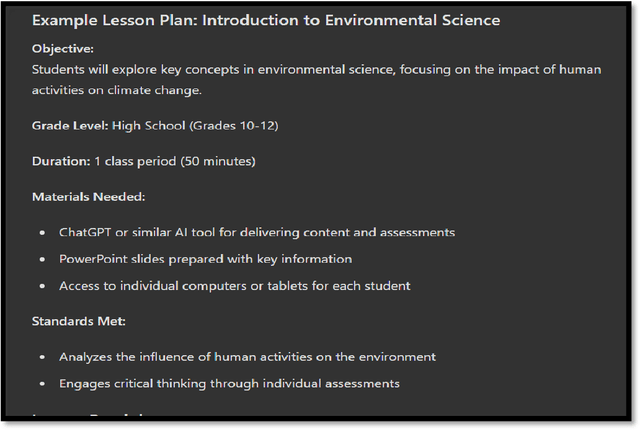The image size is (640, 430).
Task: Click the bullet point before ChatGPT item
Action: [x=42, y=232]
